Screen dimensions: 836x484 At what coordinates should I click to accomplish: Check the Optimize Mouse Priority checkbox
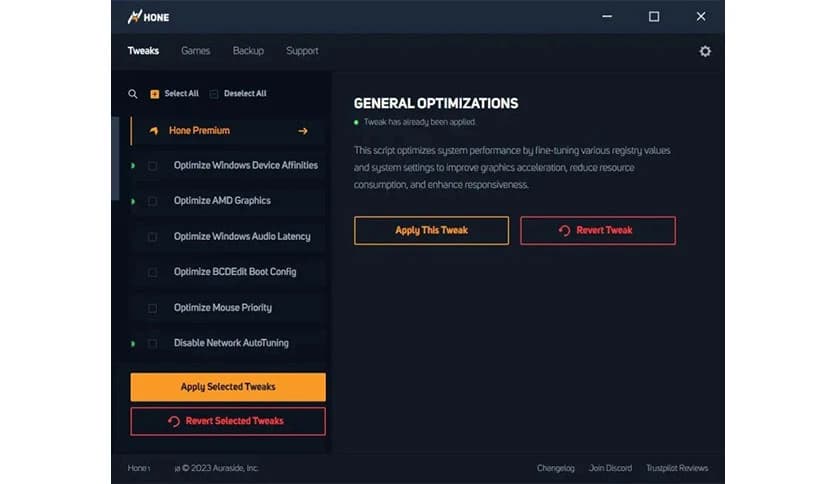(152, 308)
